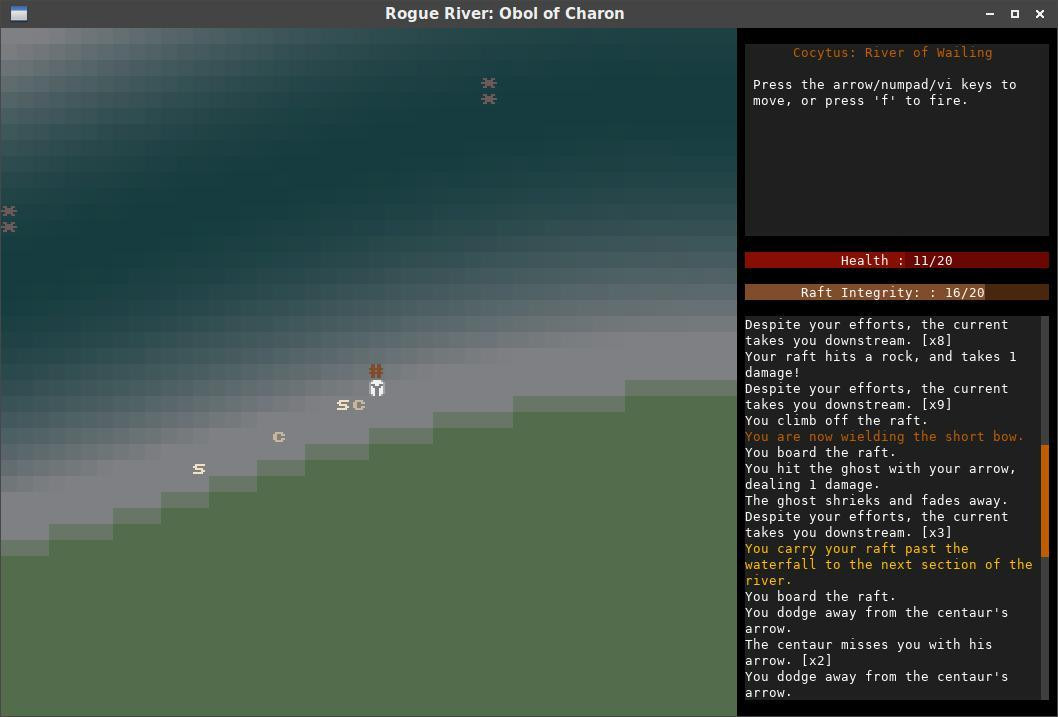The height and width of the screenshot is (717, 1058).
Task: Click the 'Cocytus: River of Wailing' heading
Action: (x=892, y=53)
